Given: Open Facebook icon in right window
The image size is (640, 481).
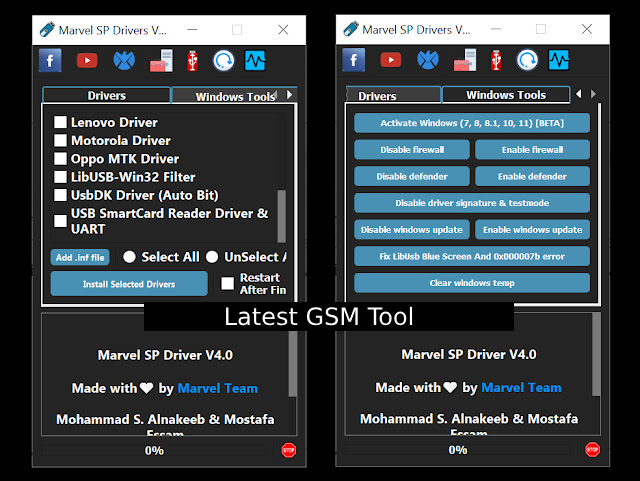Looking at the screenshot, I should 354,60.
